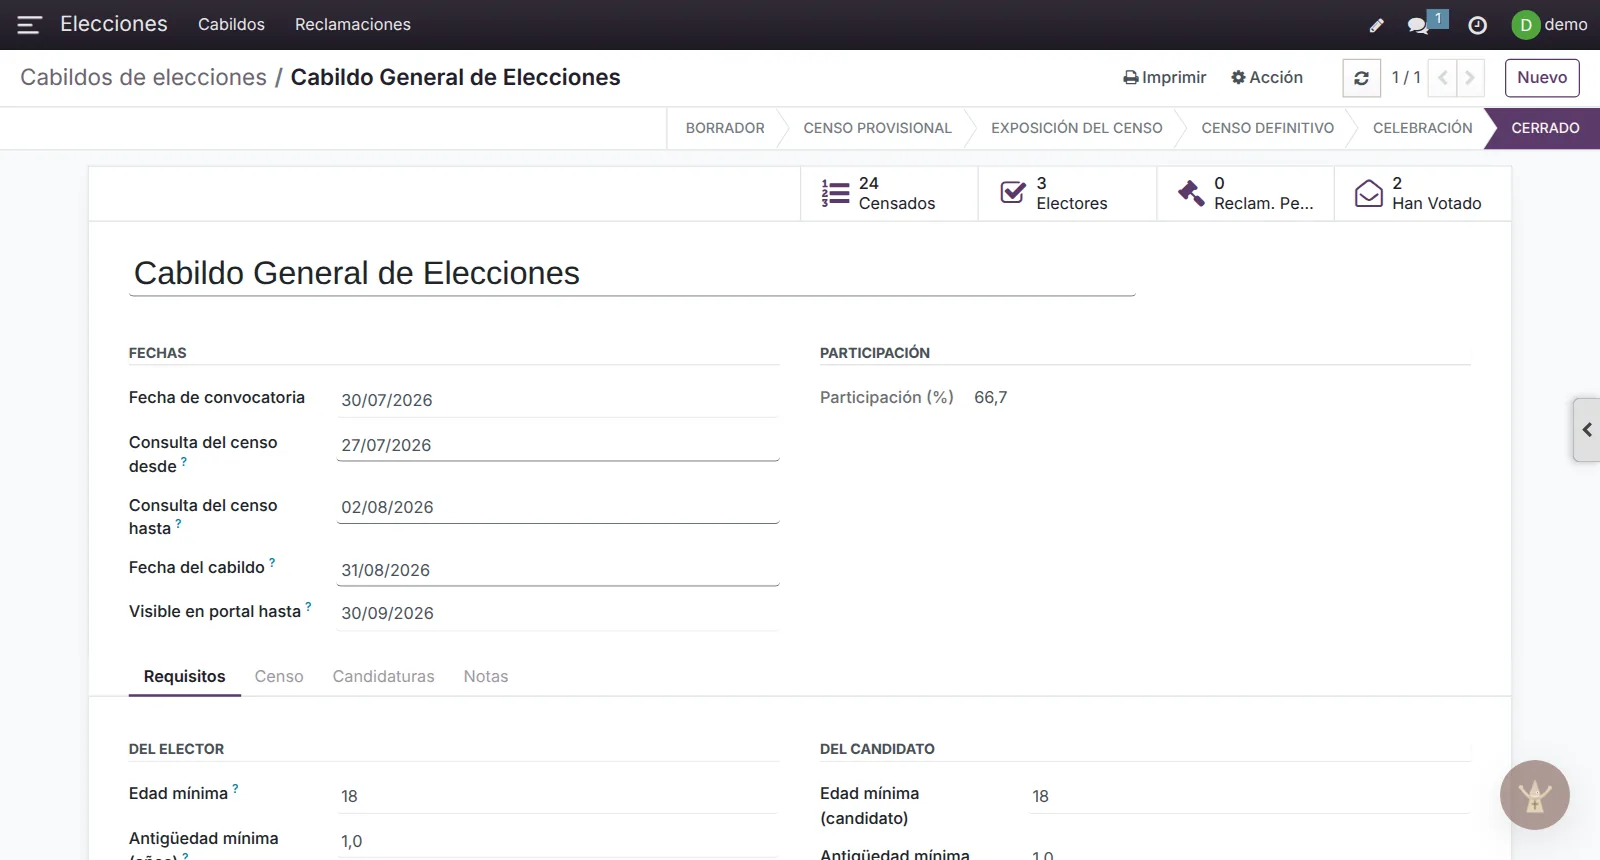Open the Reclamaciones menu
The width and height of the screenshot is (1600, 860).
click(353, 25)
